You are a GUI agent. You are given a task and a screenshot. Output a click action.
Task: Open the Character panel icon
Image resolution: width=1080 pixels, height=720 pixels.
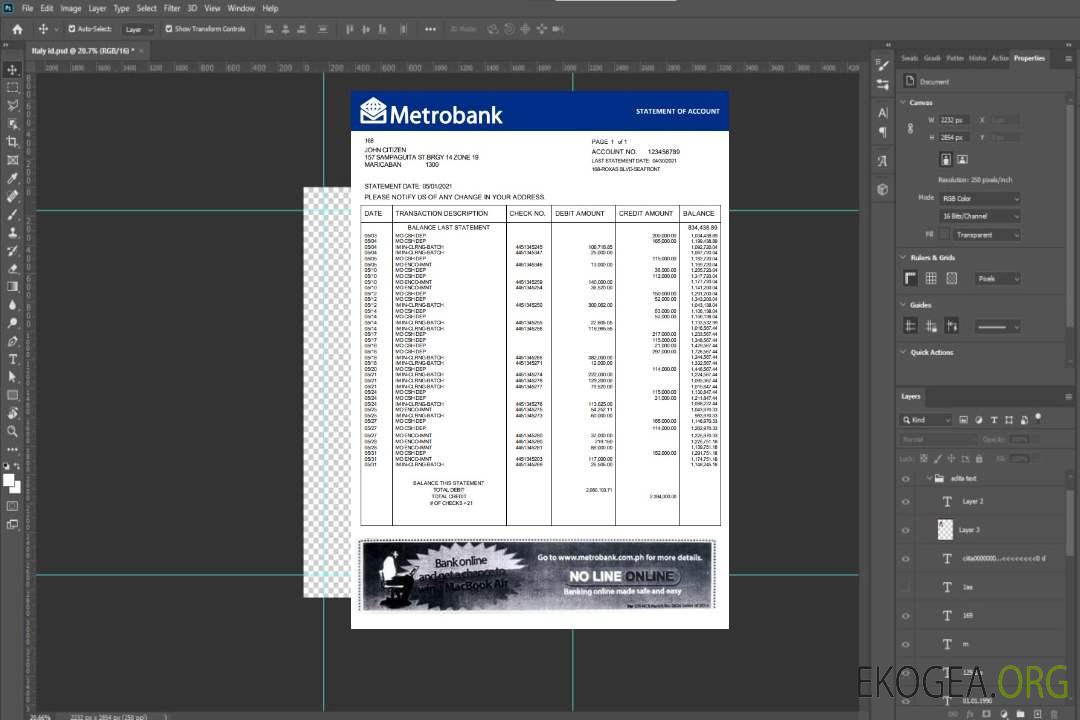[883, 113]
